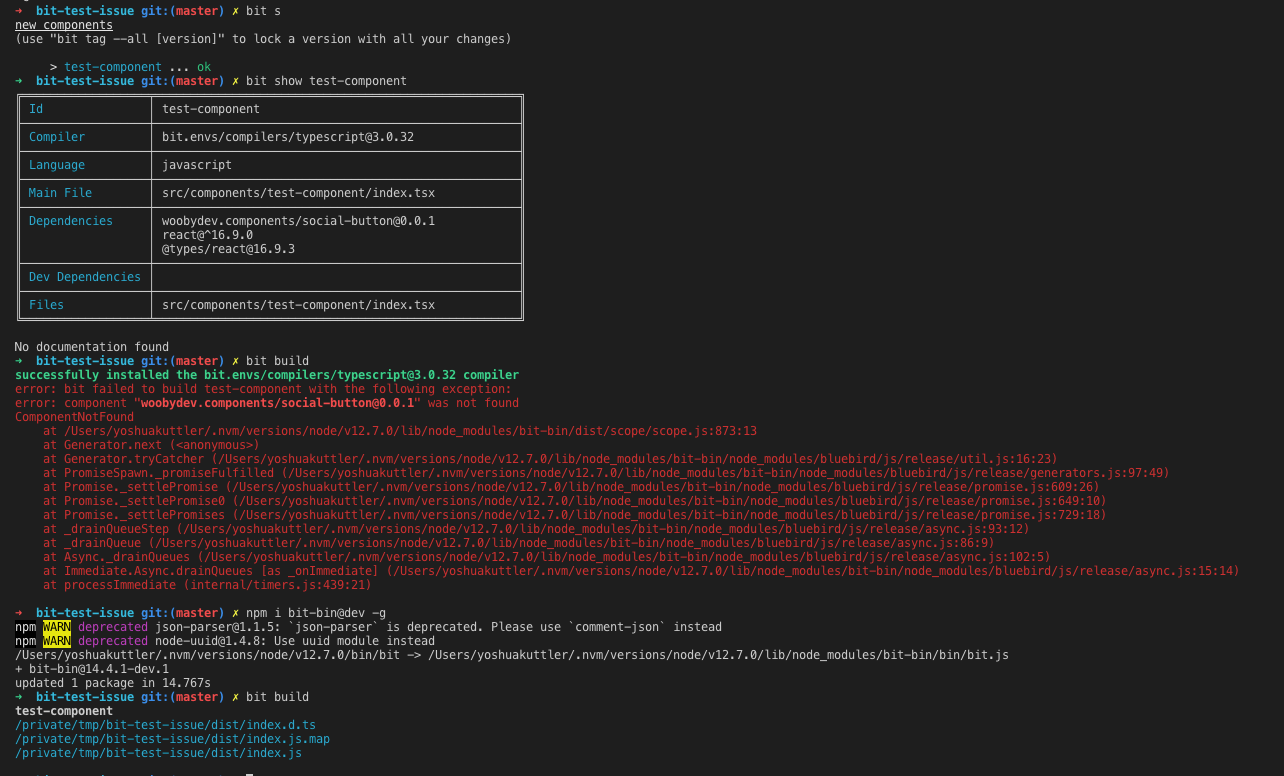
Task: Open the dist/index.js file path
Action: (x=157, y=753)
